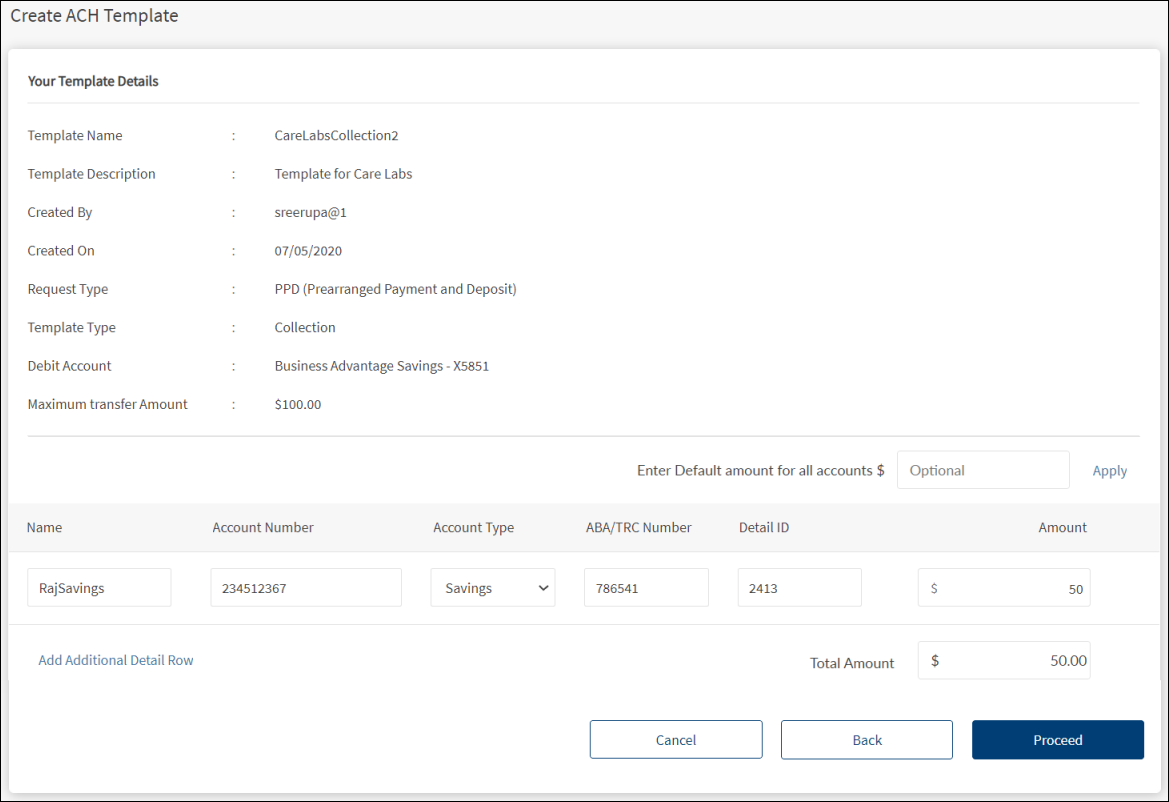This screenshot has height=802, width=1169.
Task: Click the row Amount field showing 50
Action: (x=1004, y=588)
